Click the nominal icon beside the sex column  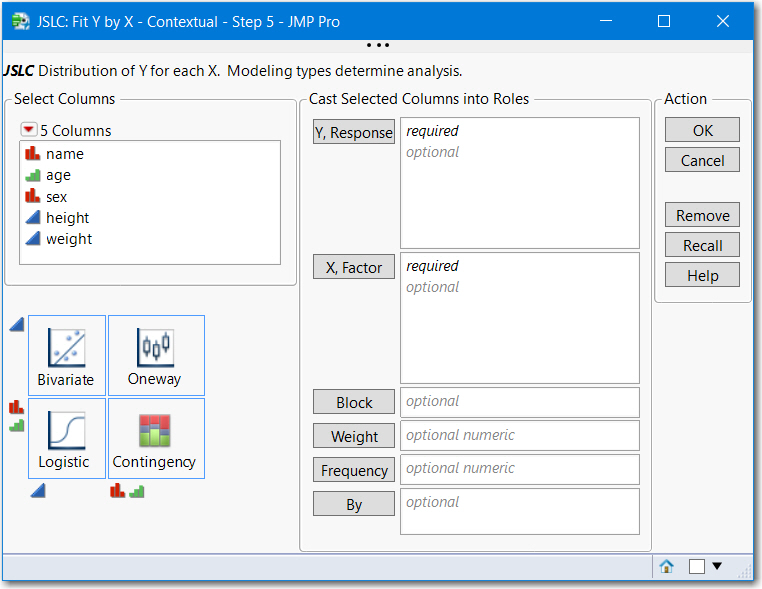pos(33,196)
